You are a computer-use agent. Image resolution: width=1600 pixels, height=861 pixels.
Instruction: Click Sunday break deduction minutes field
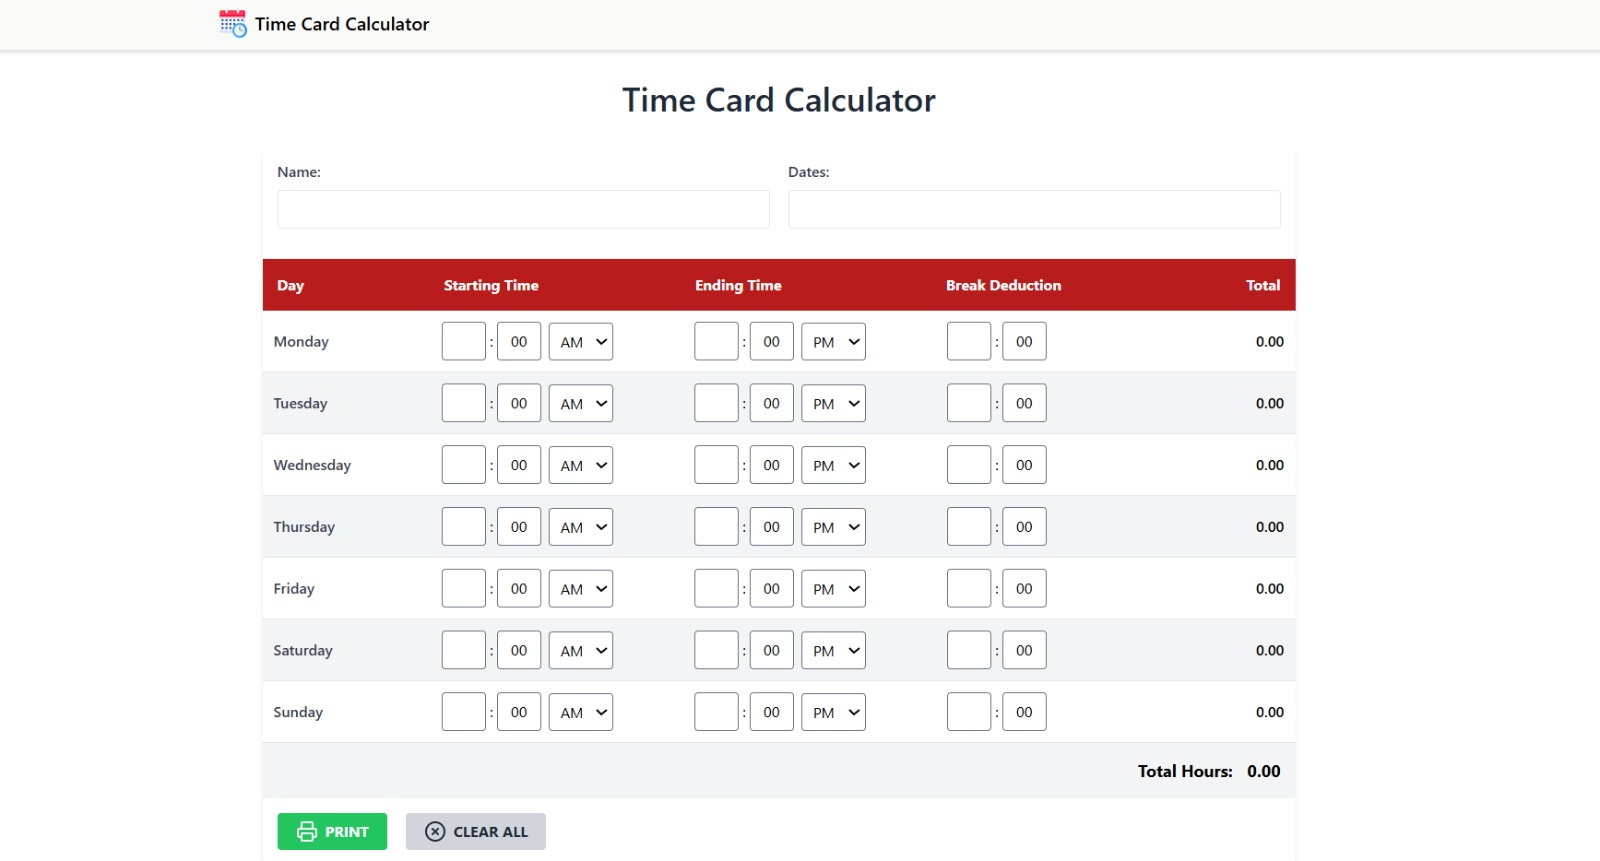tap(1025, 712)
